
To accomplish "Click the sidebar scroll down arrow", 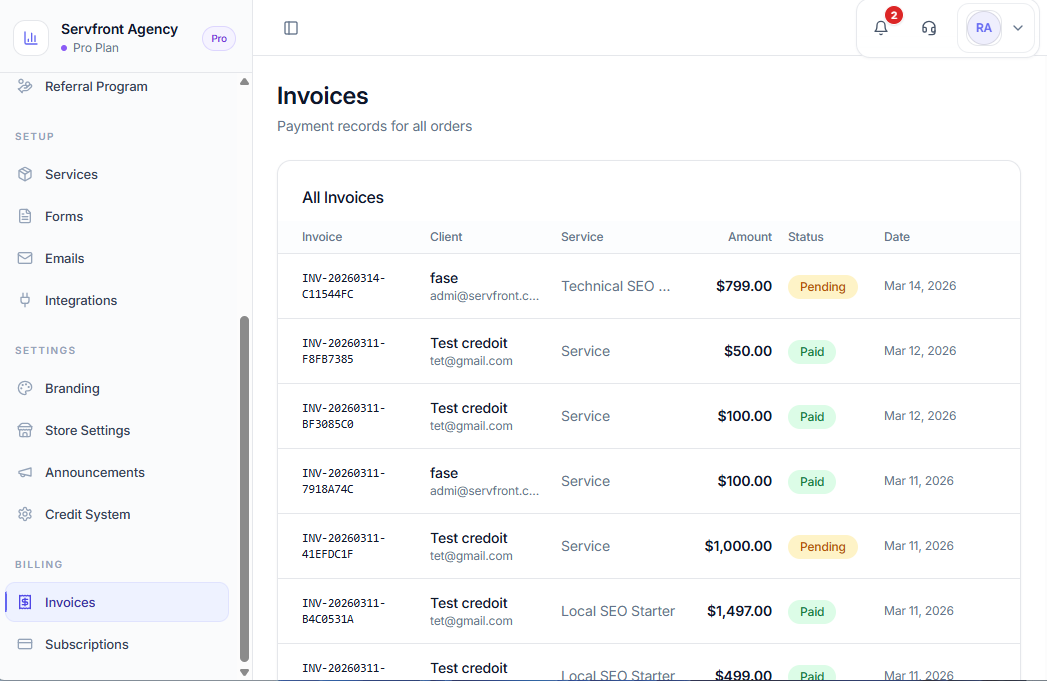I will 245,672.
